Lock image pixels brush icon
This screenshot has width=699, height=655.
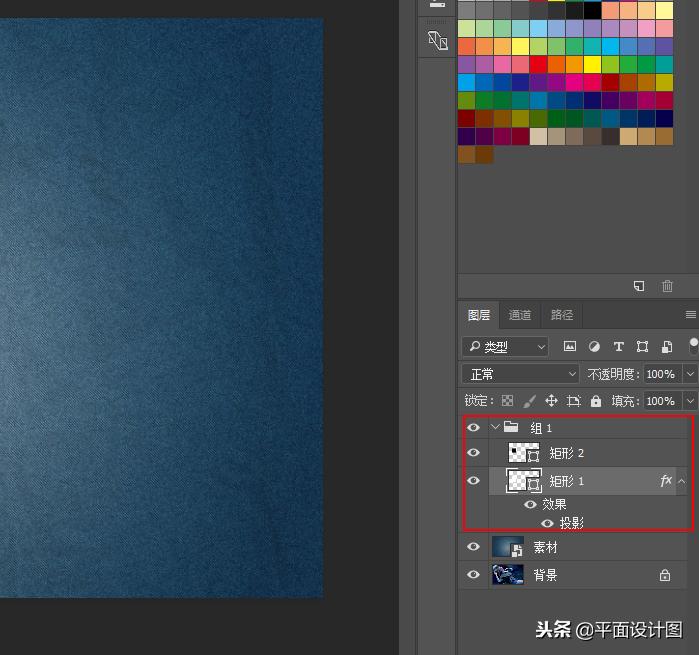529,401
